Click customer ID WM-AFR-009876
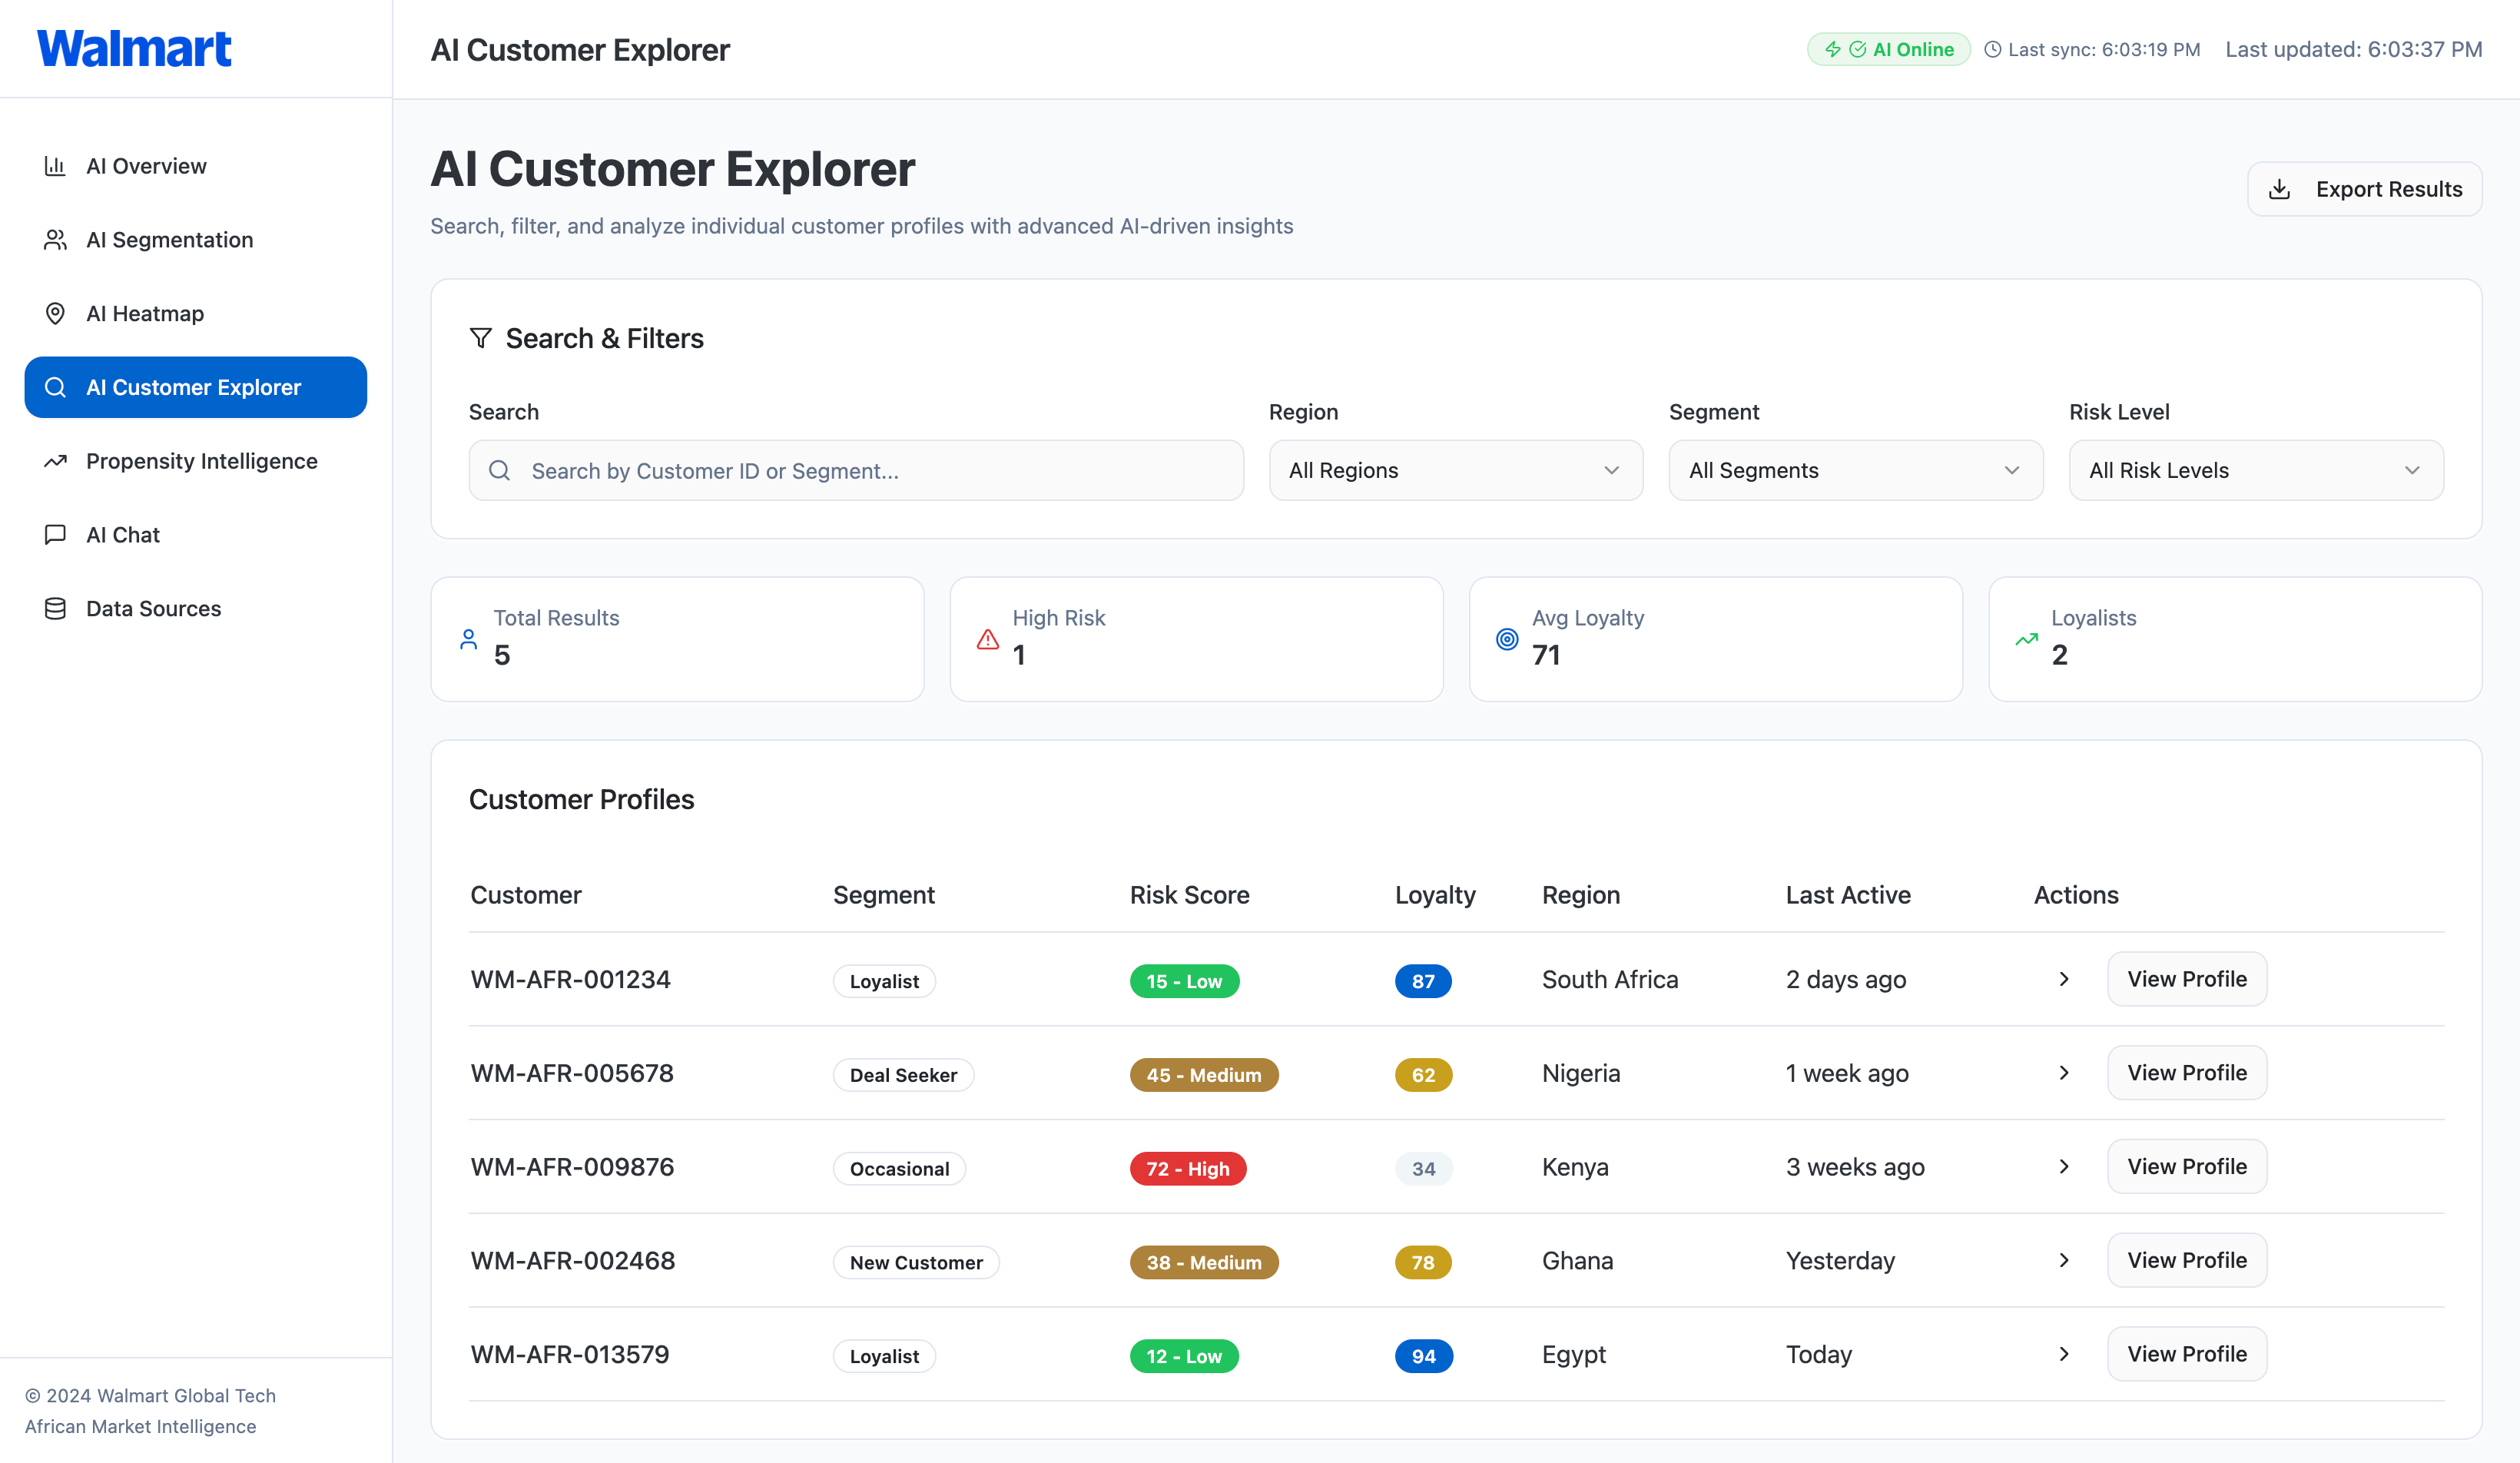Viewport: 2520px width, 1463px height. click(x=572, y=1167)
